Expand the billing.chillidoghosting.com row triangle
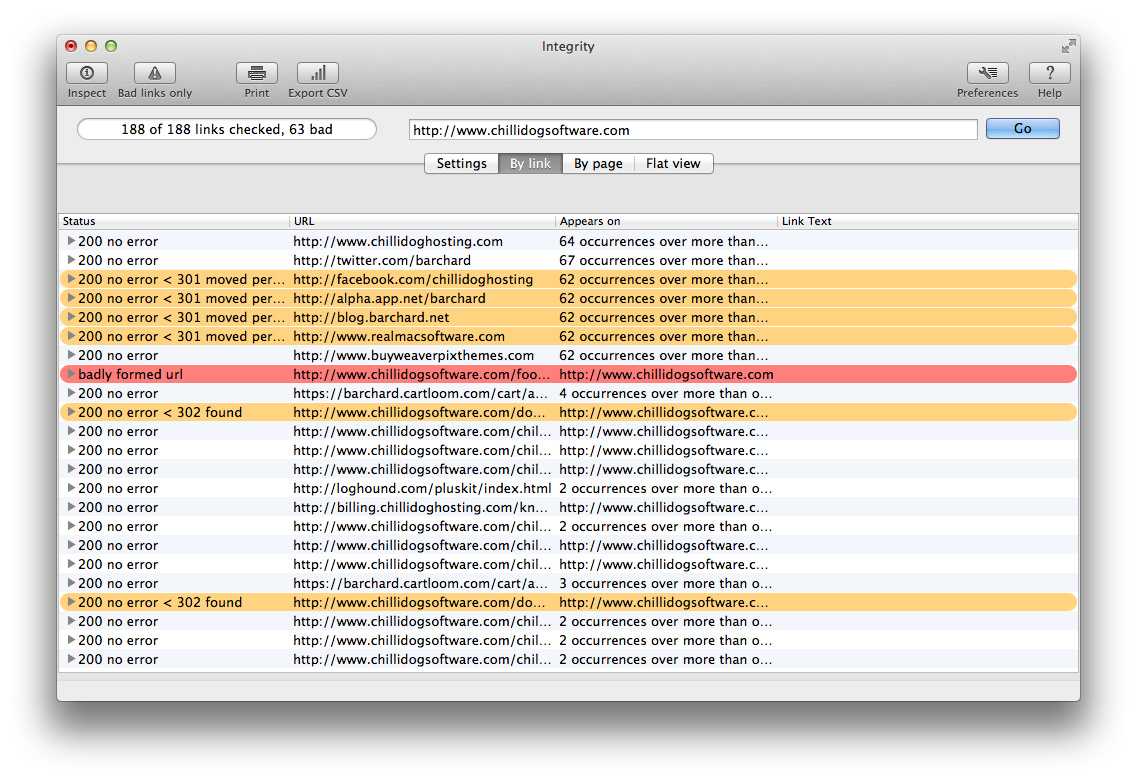The image size is (1137, 780). (71, 507)
